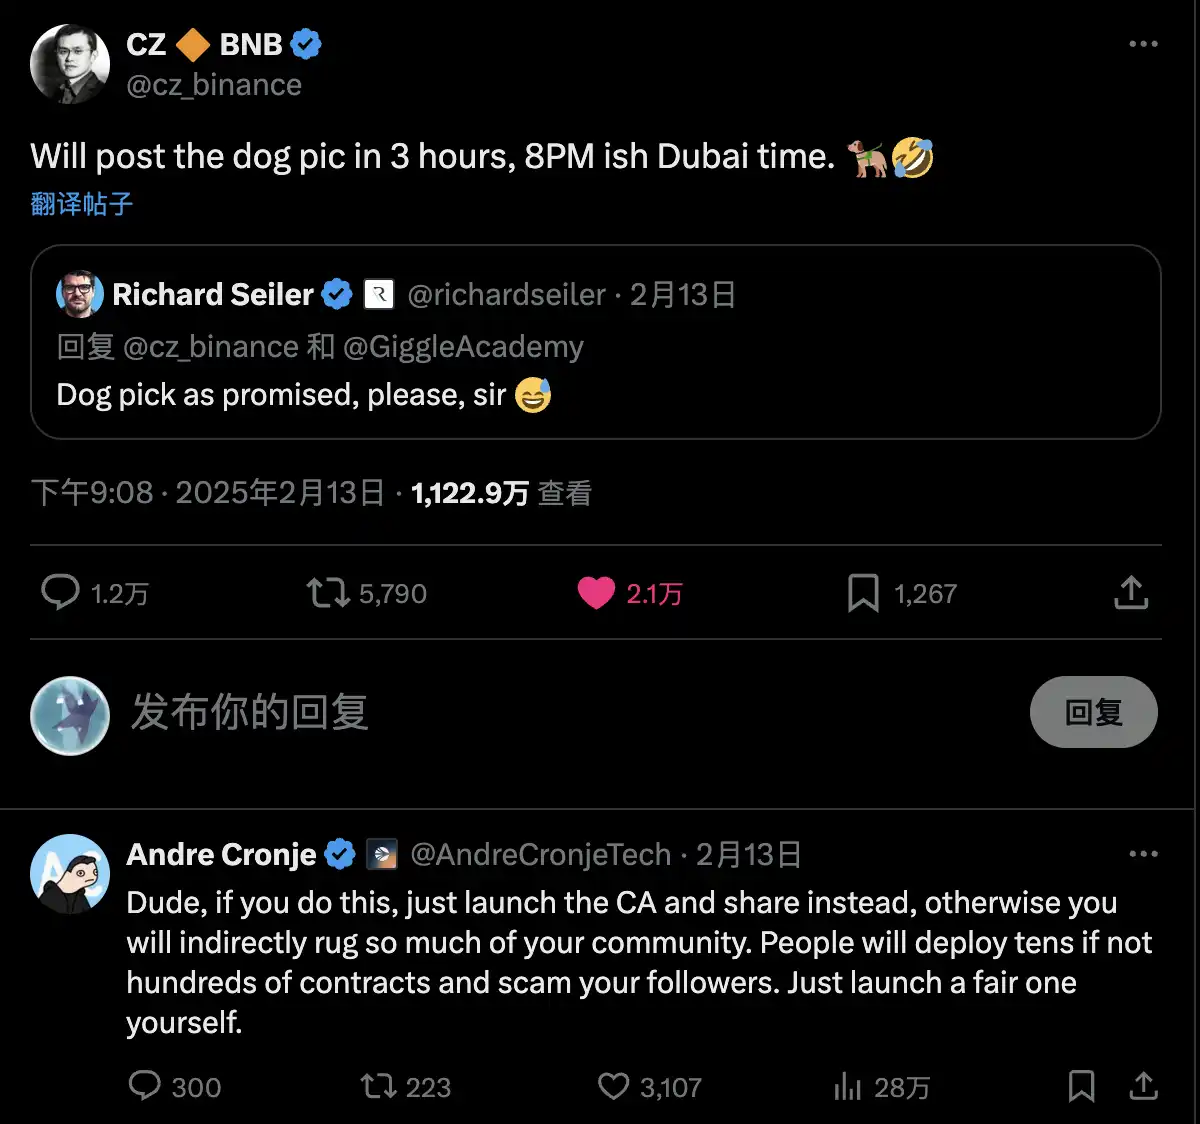1200x1124 pixels.
Task: Click the reply icon on CZ's post
Action: 60,593
